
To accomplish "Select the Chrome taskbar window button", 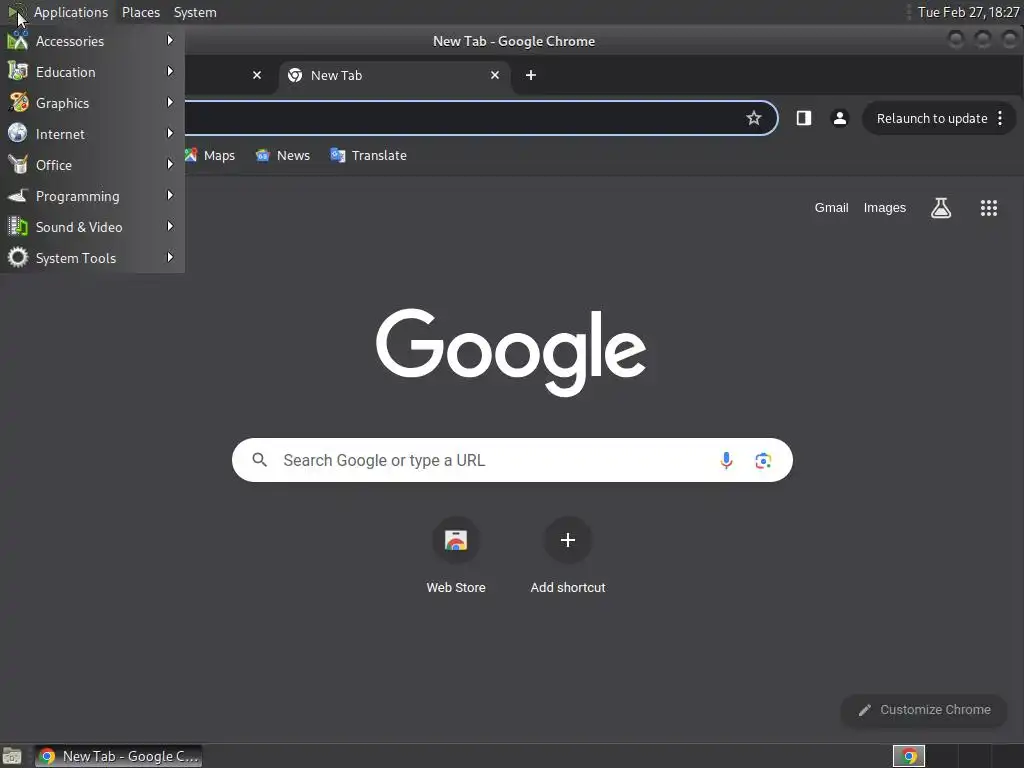I will coord(118,756).
